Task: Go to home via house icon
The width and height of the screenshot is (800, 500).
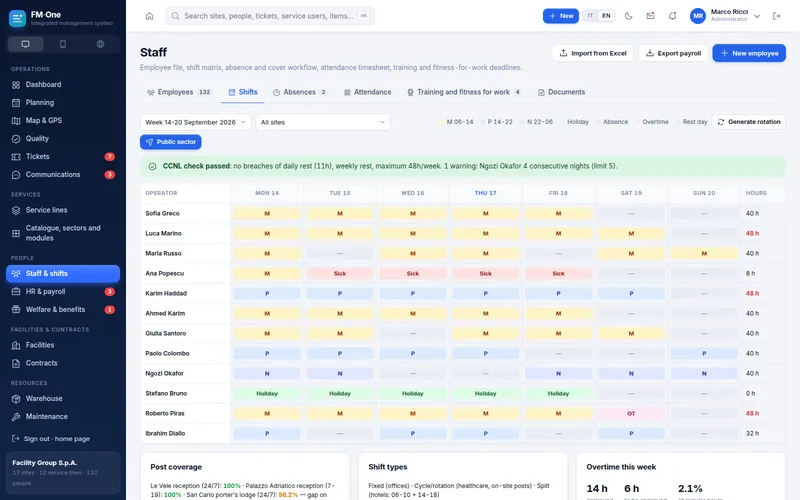Action: point(149,16)
